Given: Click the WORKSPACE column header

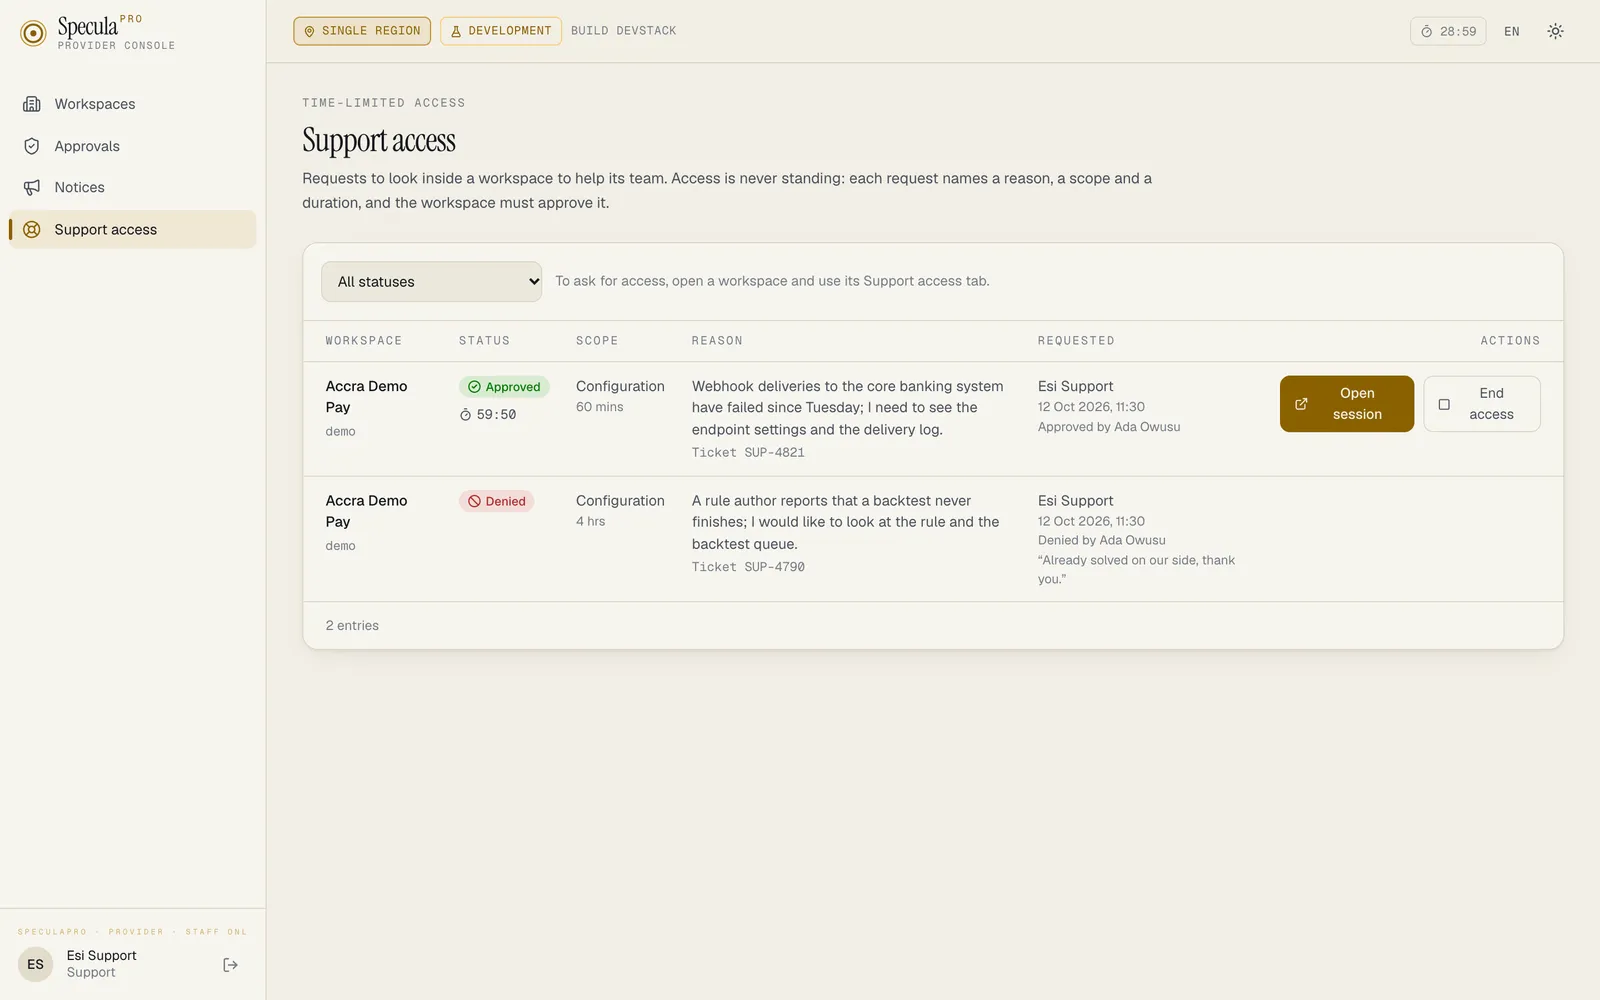Looking at the screenshot, I should pos(364,341).
